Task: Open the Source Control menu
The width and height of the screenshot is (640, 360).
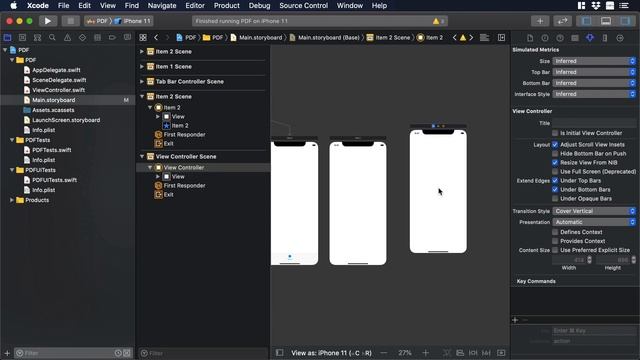Action: click(303, 6)
